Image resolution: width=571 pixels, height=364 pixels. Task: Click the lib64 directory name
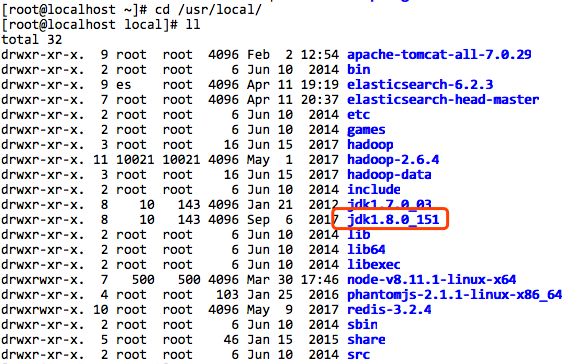[366, 250]
